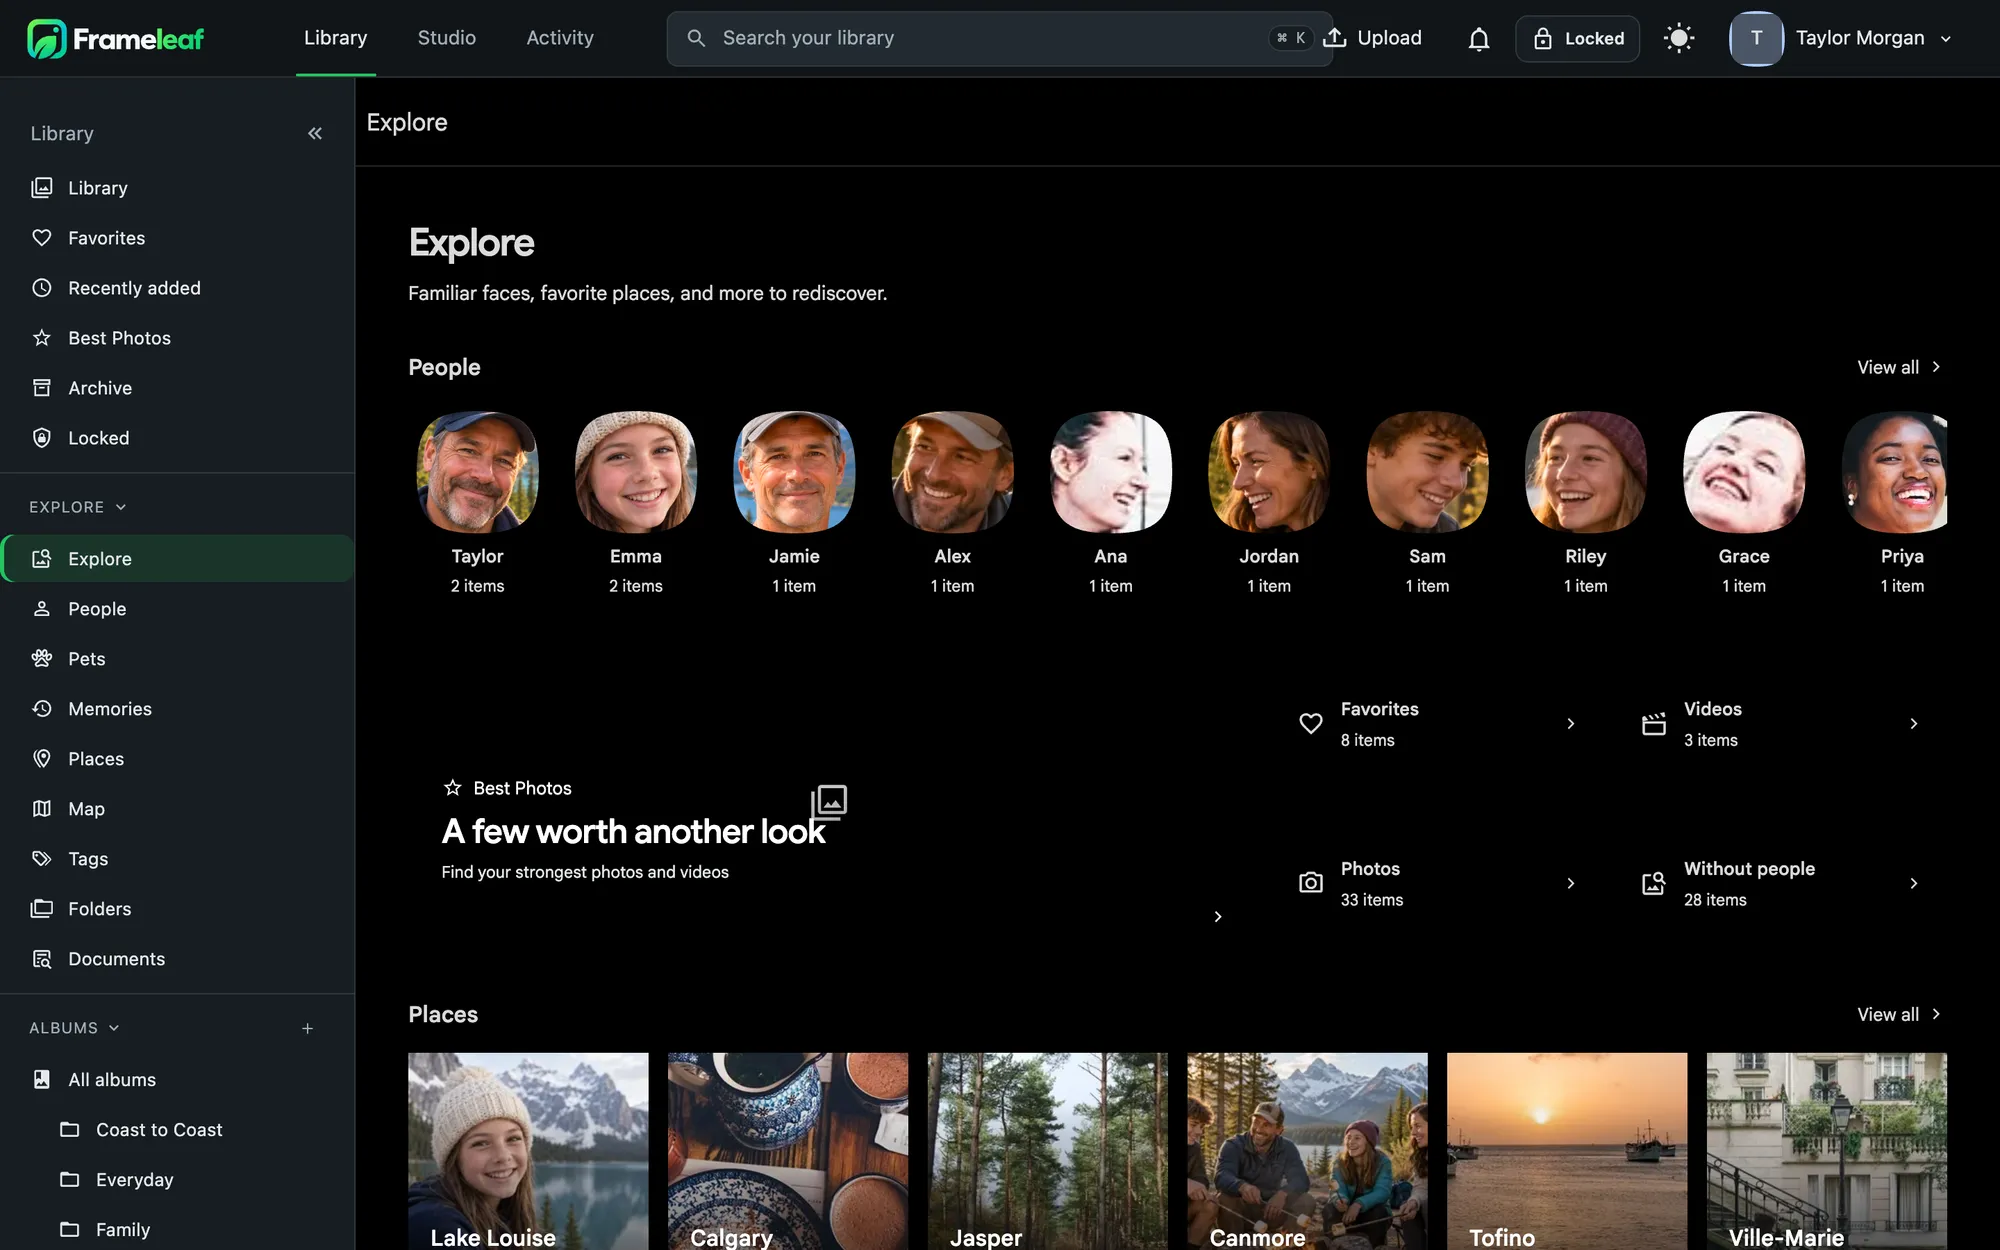Image resolution: width=2000 pixels, height=1250 pixels.
Task: Open Pets paw icon
Action: tap(42, 658)
